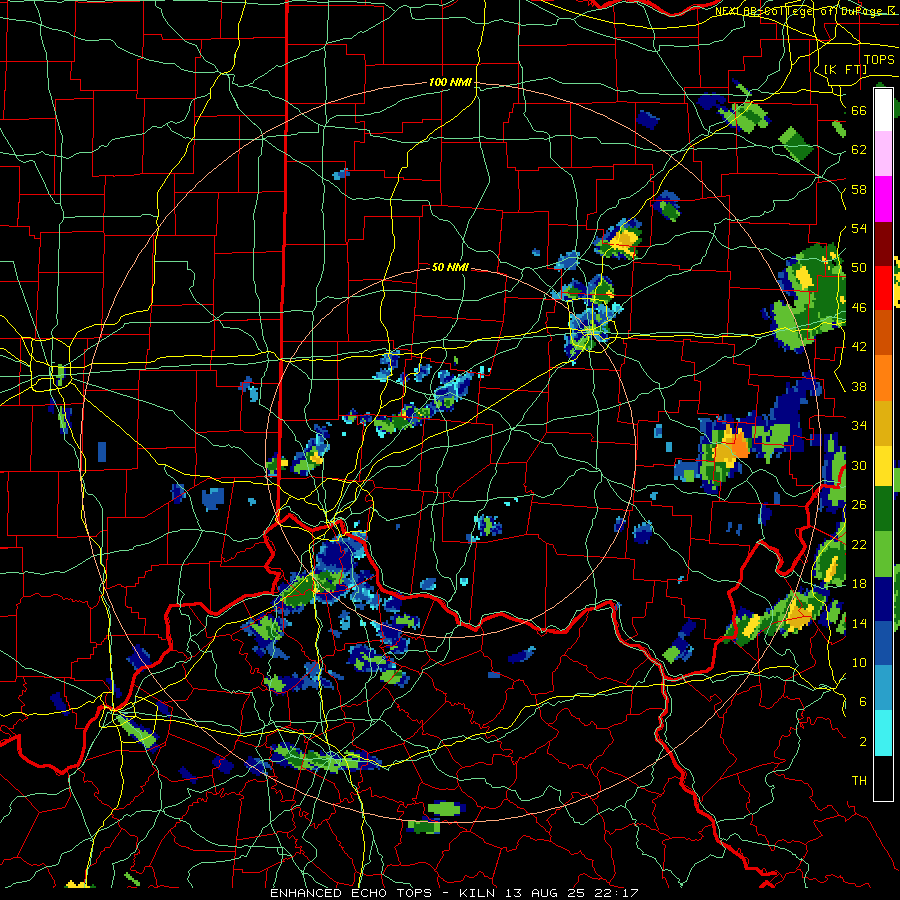Screen dimensions: 900x900
Task: Click the "TH" legend label
Action: click(859, 781)
